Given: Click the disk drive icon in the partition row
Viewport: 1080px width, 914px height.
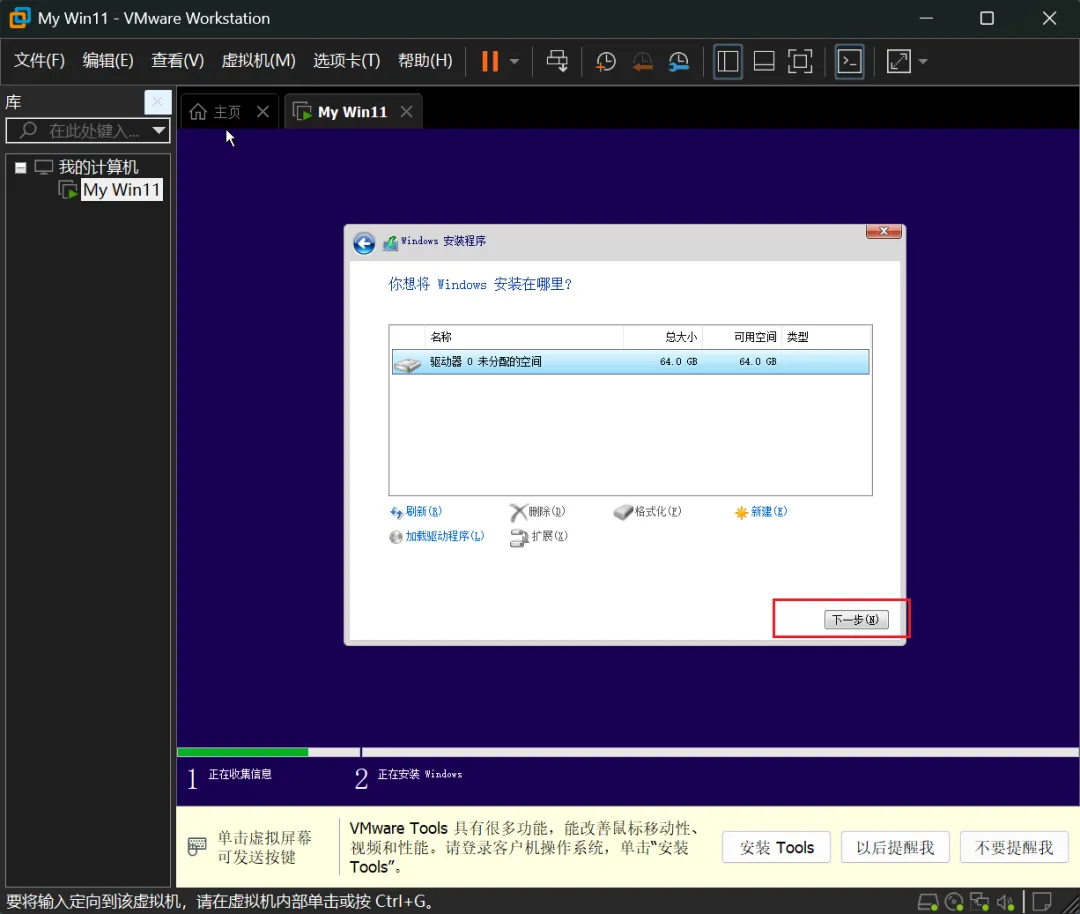Looking at the screenshot, I should coord(407,364).
